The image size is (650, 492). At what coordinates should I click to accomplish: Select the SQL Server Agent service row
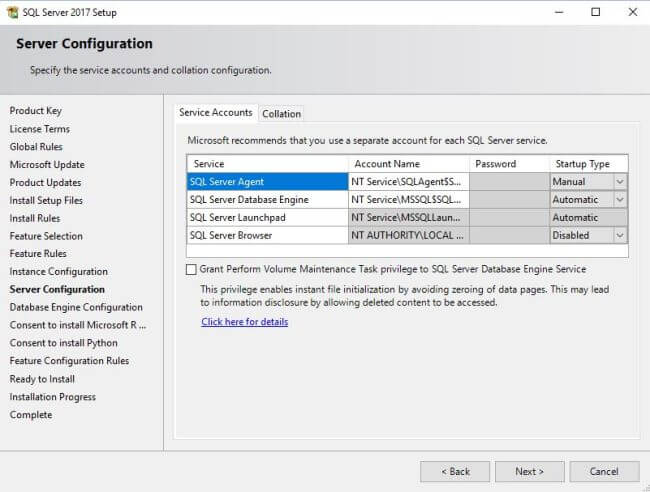(267, 182)
